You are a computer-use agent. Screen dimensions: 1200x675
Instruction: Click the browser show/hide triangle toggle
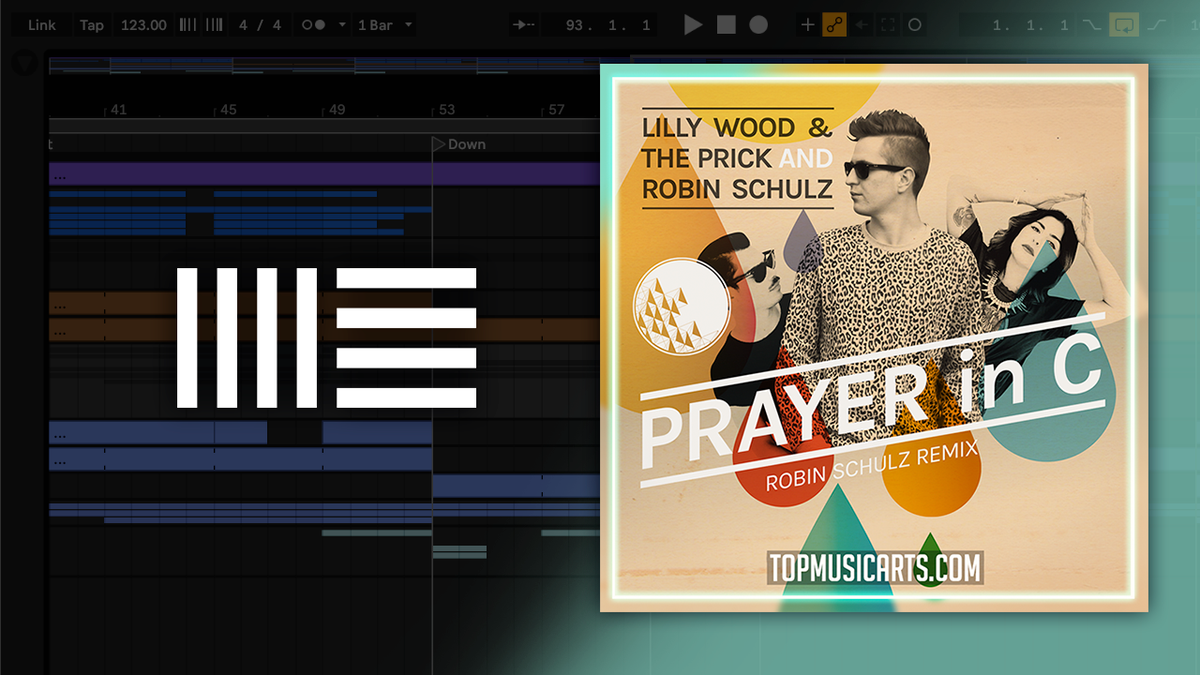pos(22,64)
